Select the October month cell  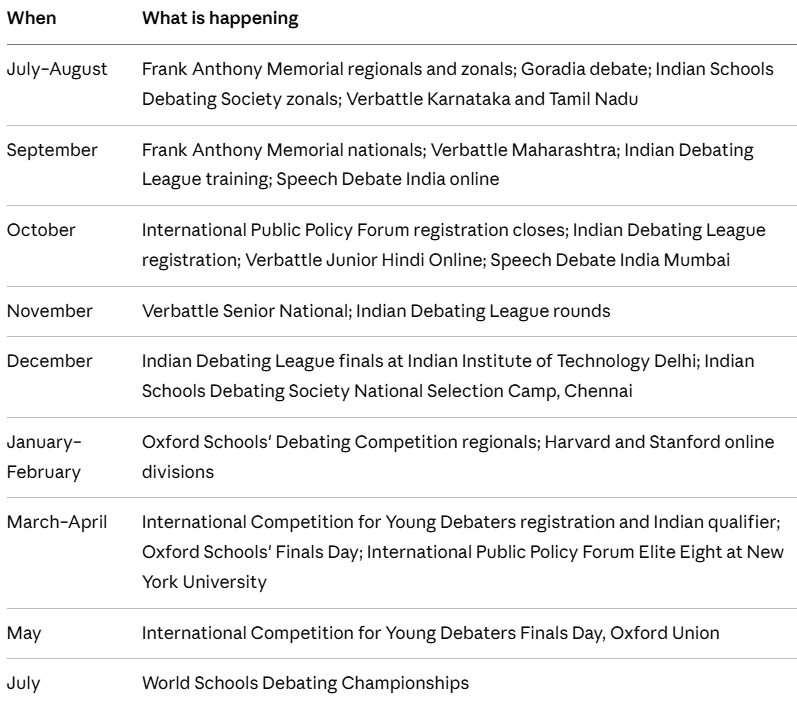pyautogui.click(x=41, y=230)
